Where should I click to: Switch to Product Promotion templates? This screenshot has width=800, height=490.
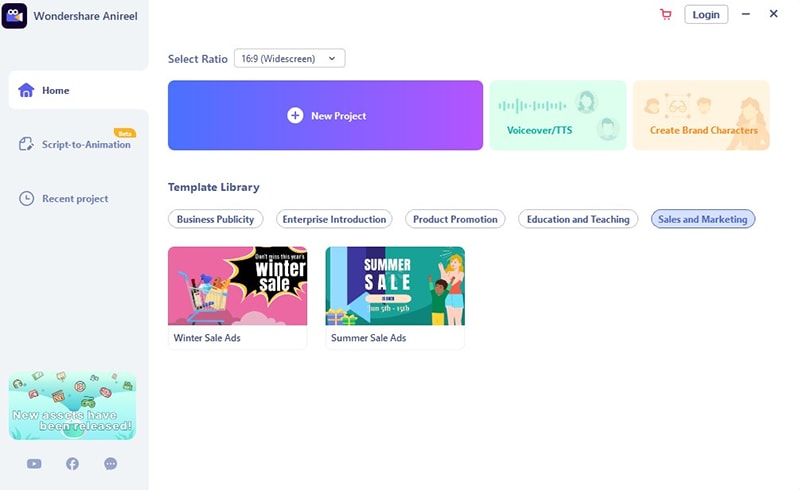coord(455,219)
